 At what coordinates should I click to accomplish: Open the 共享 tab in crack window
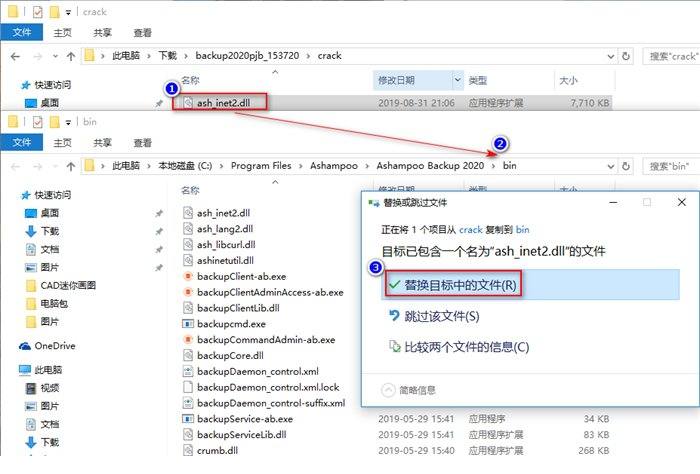102,33
